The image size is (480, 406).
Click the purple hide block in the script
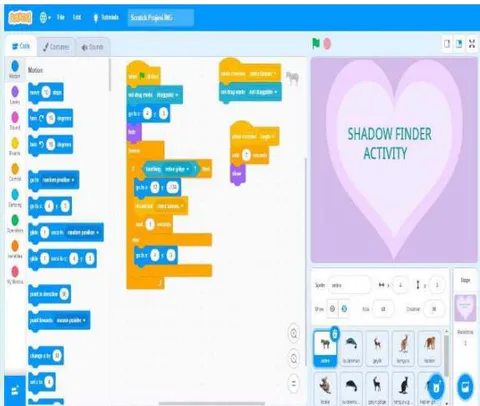[x=134, y=132]
